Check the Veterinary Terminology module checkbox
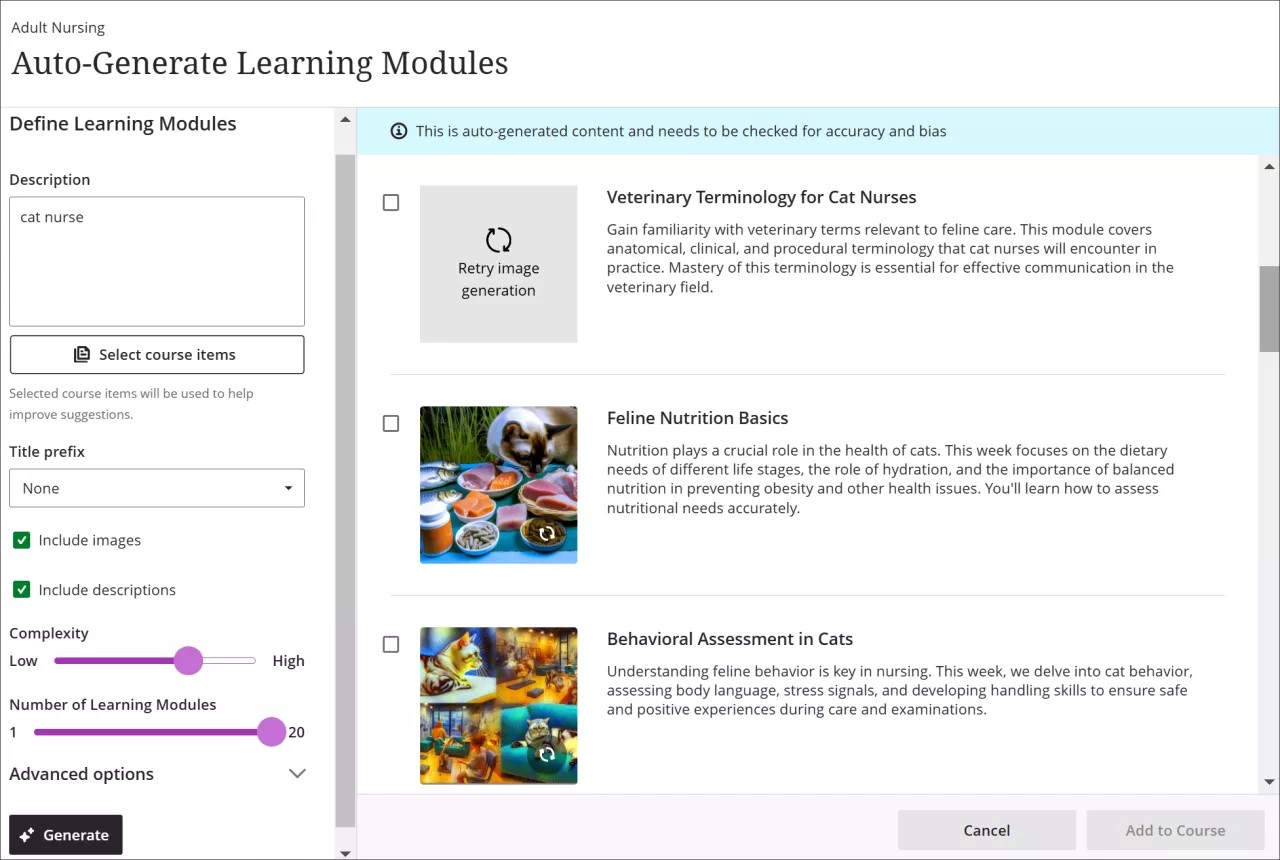Image resolution: width=1280 pixels, height=860 pixels. click(x=390, y=202)
